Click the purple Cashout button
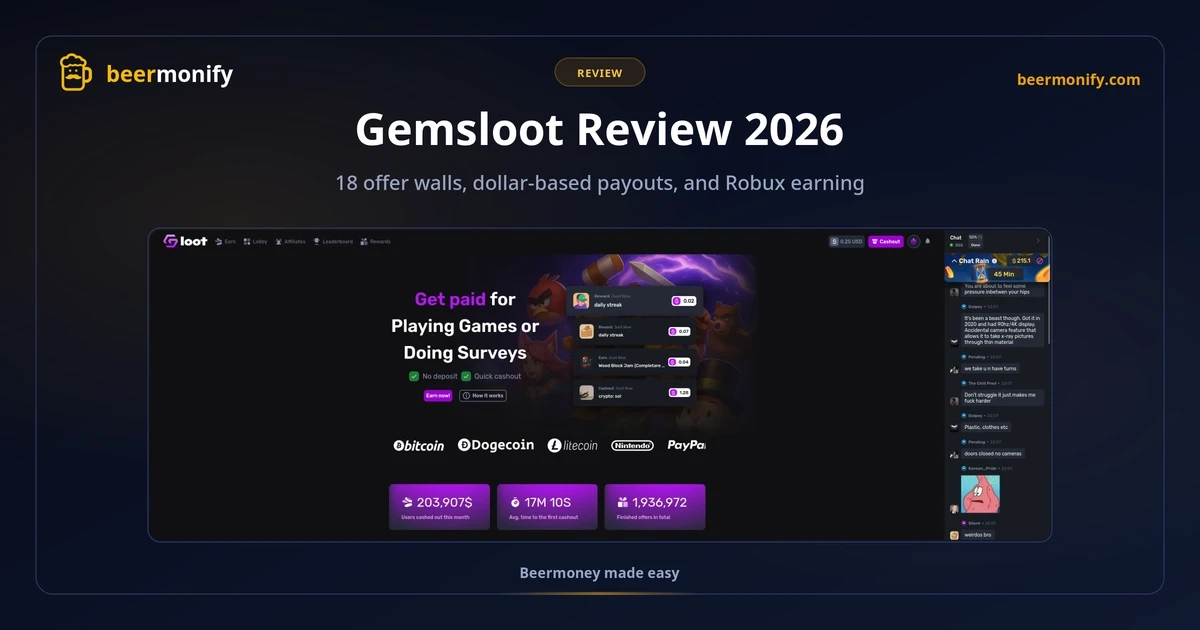Screen dimensions: 1200x630 tap(886, 241)
